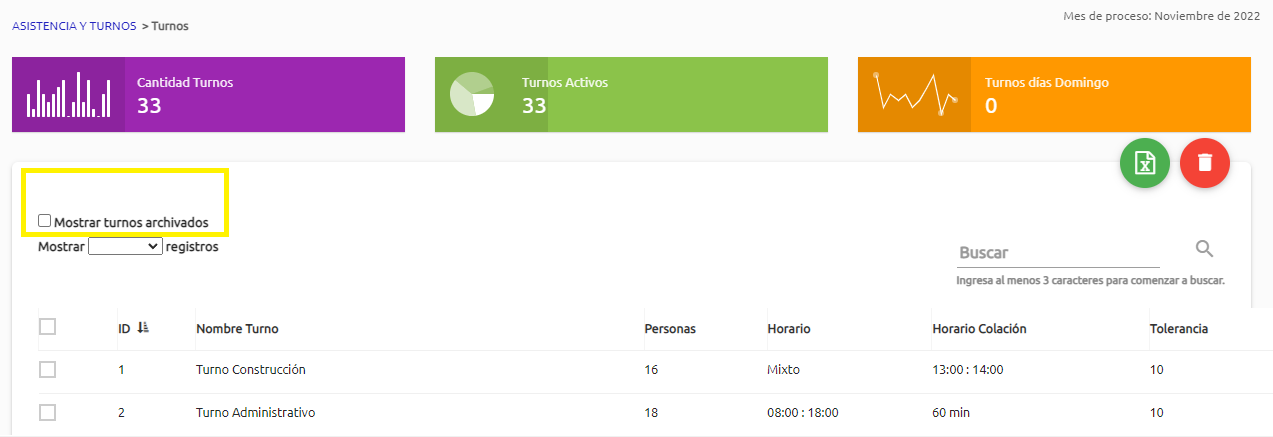The height and width of the screenshot is (437, 1273).
Task: Enable Mostrar turnos archivados checkbox
Action: pos(44,221)
